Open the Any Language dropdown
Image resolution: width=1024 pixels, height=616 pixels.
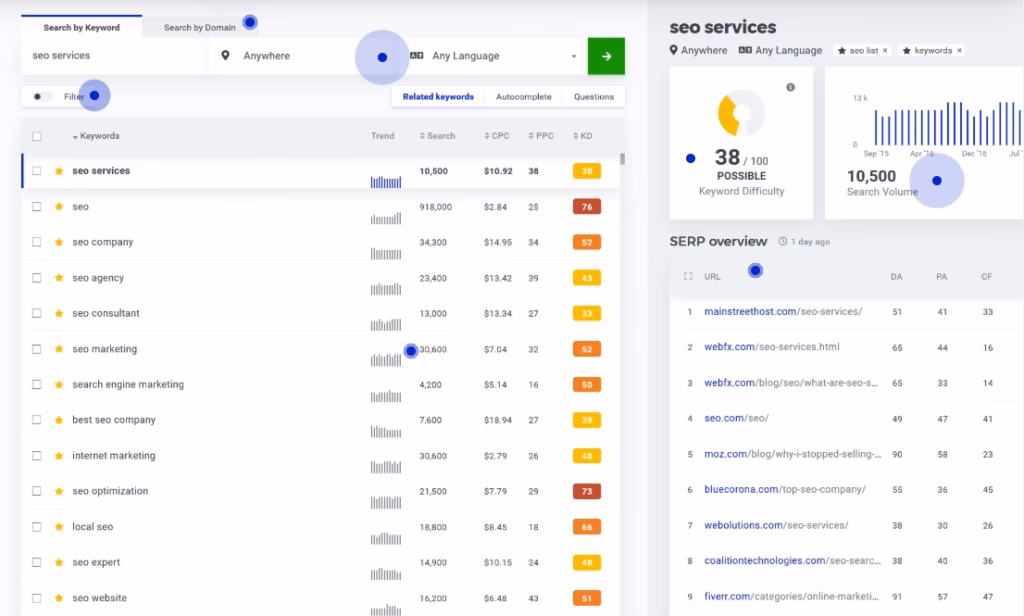[500, 56]
